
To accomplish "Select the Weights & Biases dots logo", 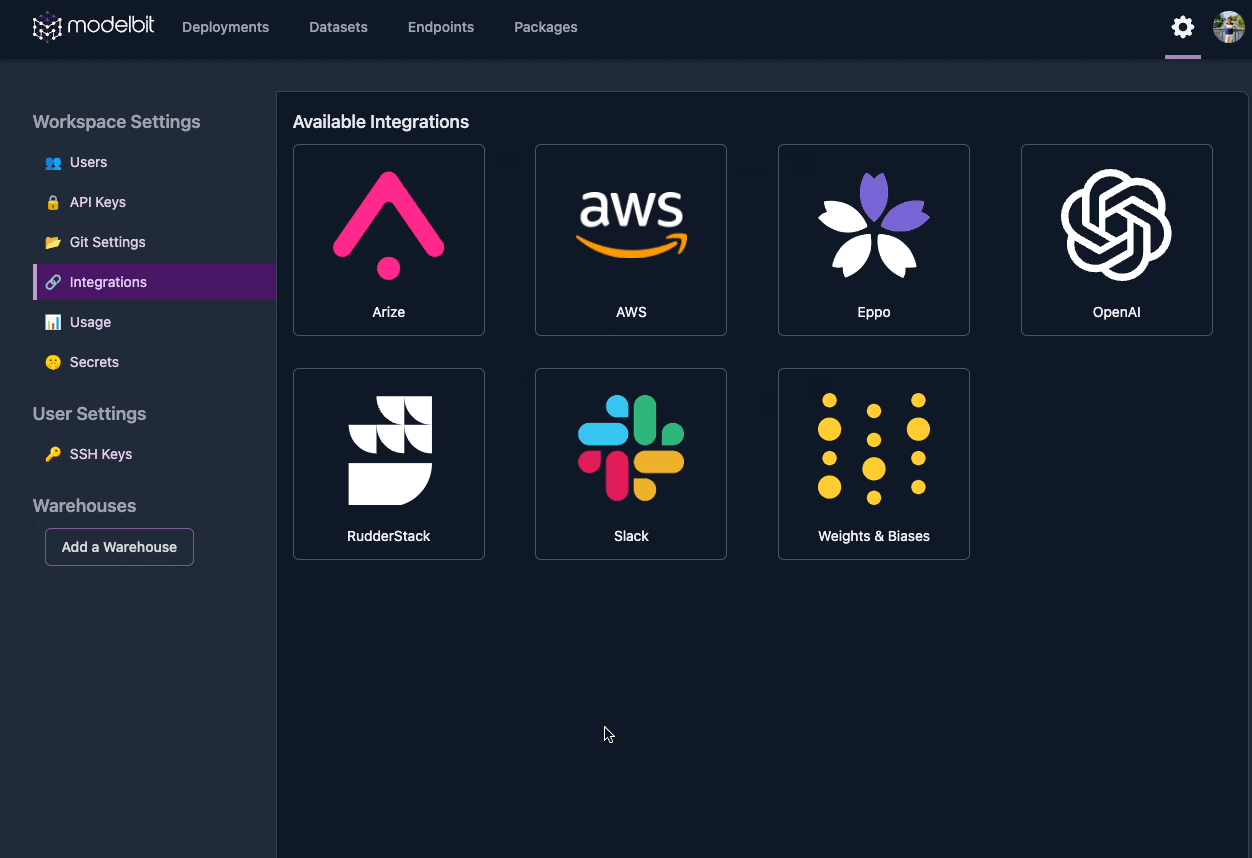I will (x=874, y=448).
